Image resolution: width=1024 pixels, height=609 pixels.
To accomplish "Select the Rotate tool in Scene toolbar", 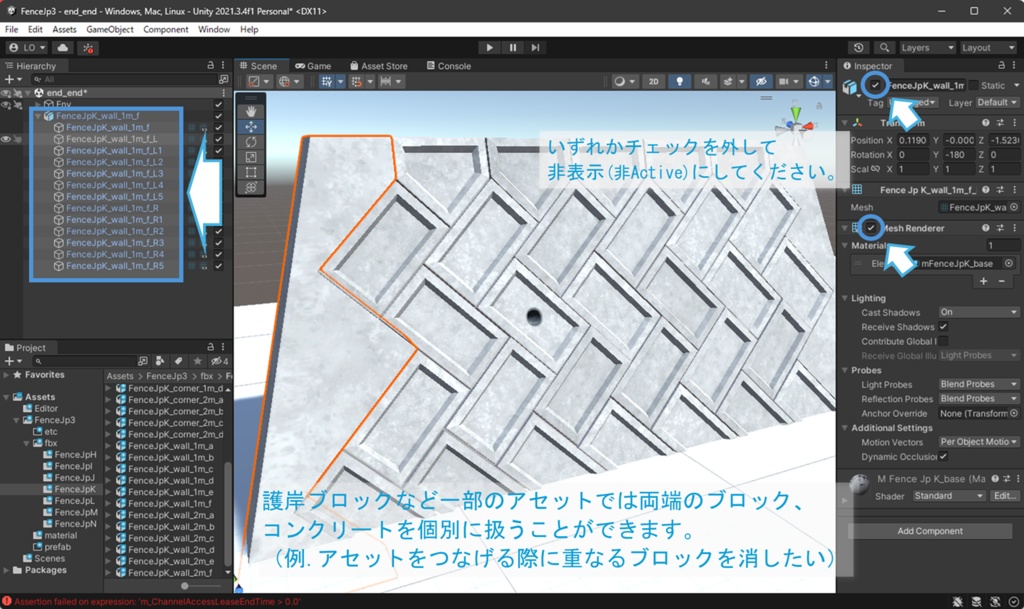I will coord(251,142).
